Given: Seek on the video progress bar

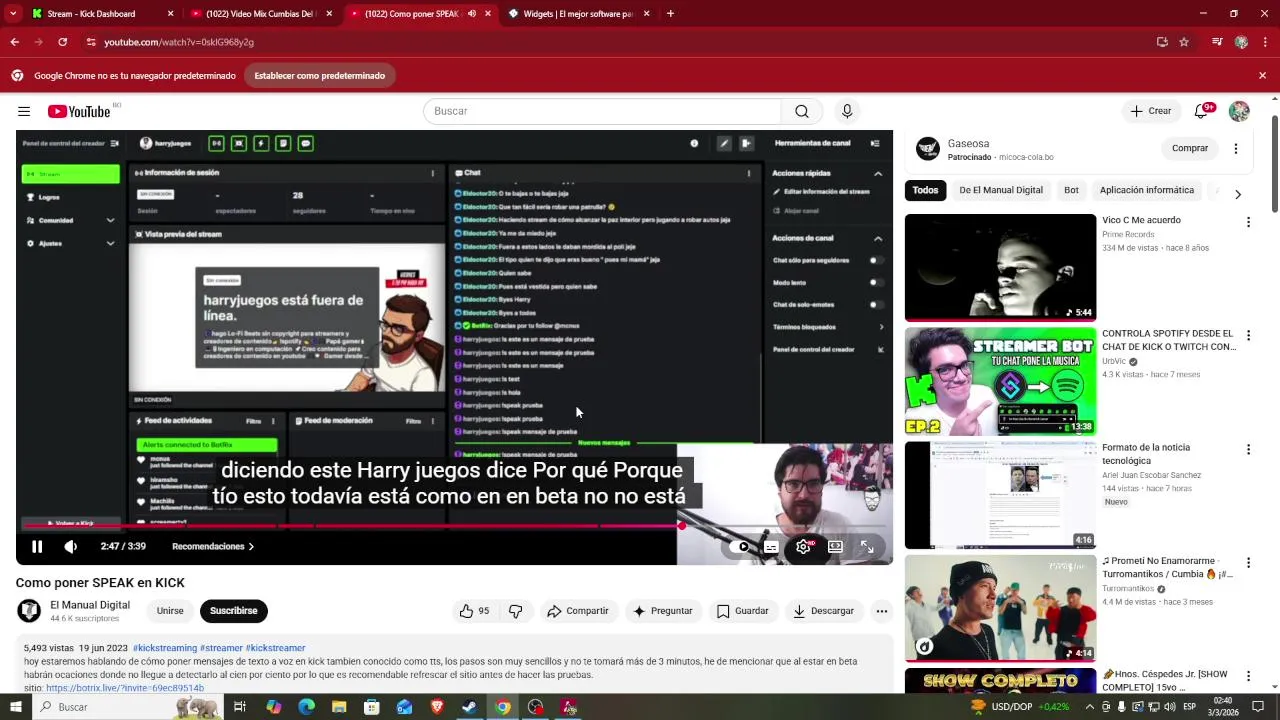Looking at the screenshot, I should click(x=454, y=525).
